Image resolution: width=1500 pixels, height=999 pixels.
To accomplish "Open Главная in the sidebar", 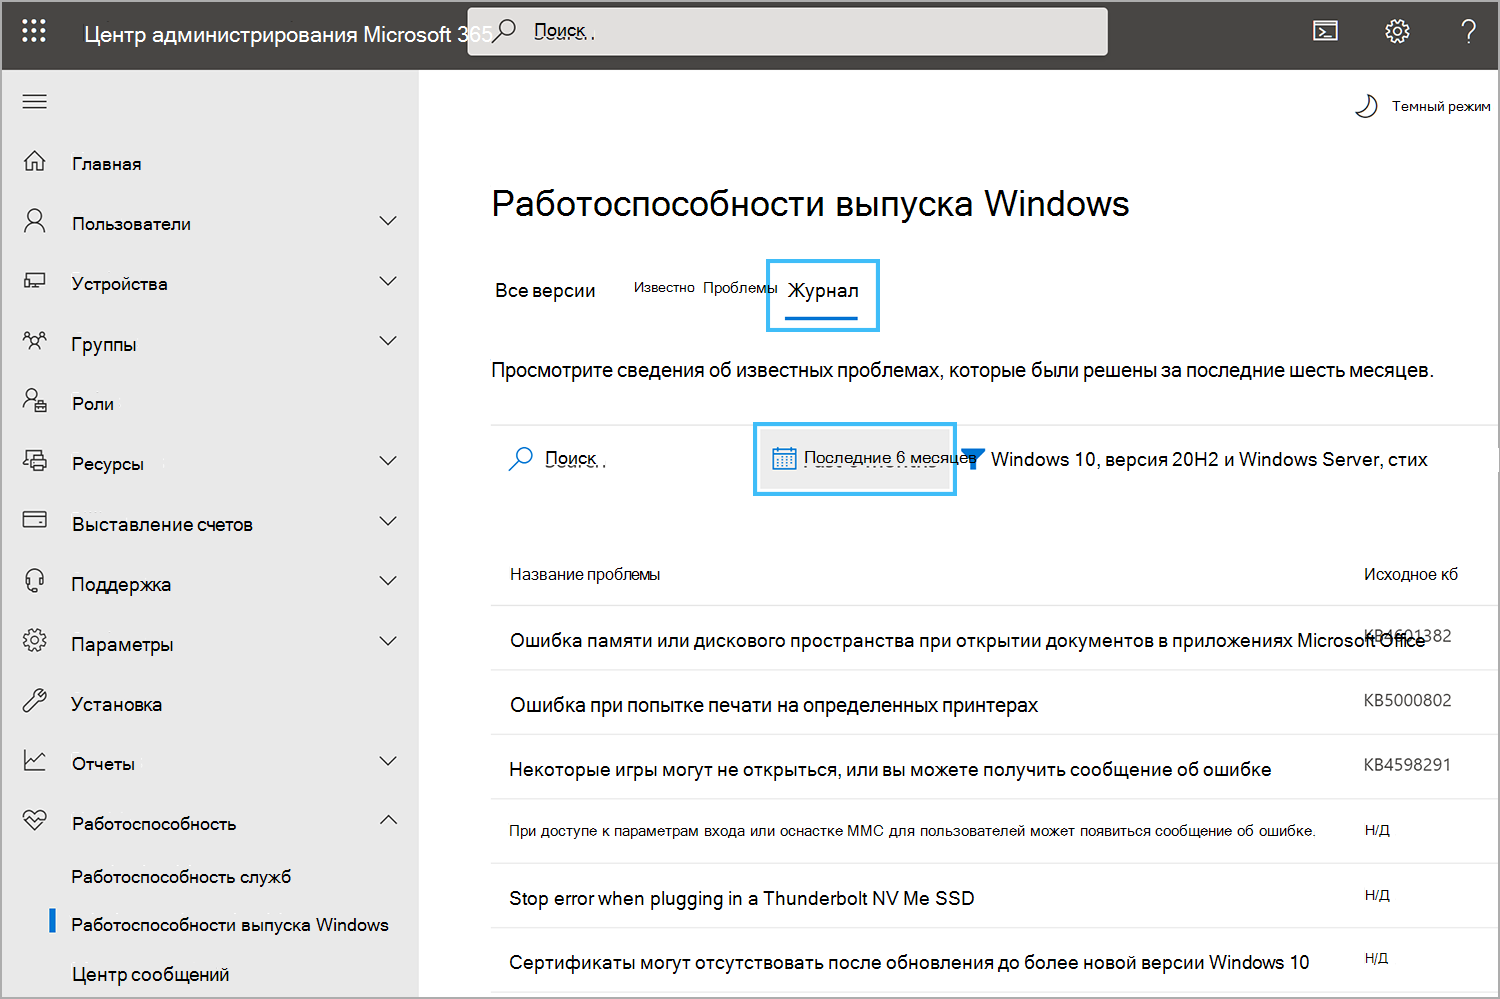I will pos(107,164).
